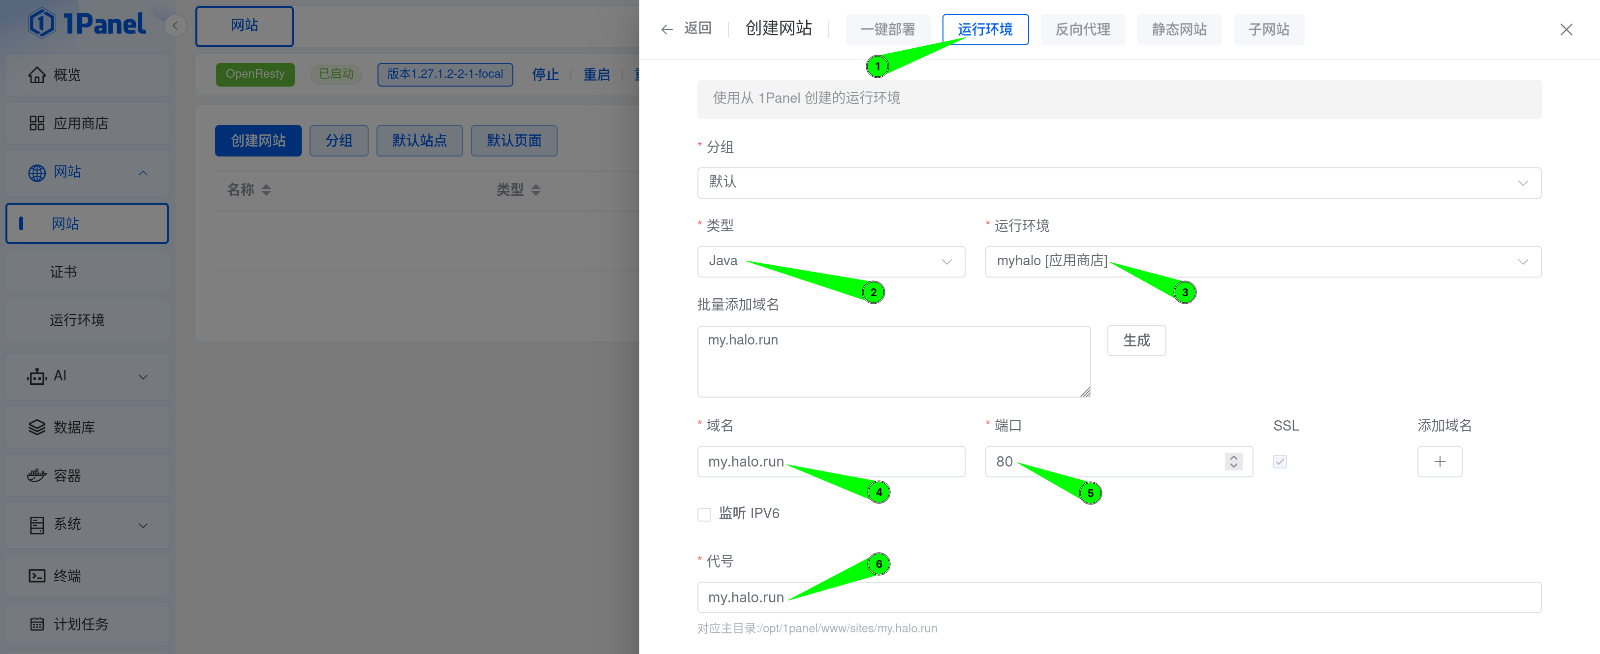Open the 类型 dropdown showing Java

tap(831, 262)
